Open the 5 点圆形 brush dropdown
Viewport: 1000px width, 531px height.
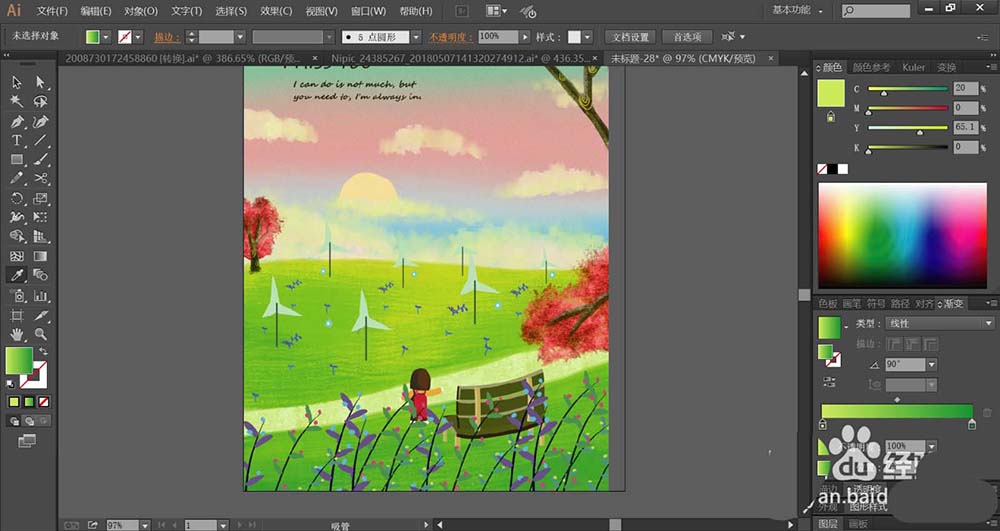click(416, 37)
